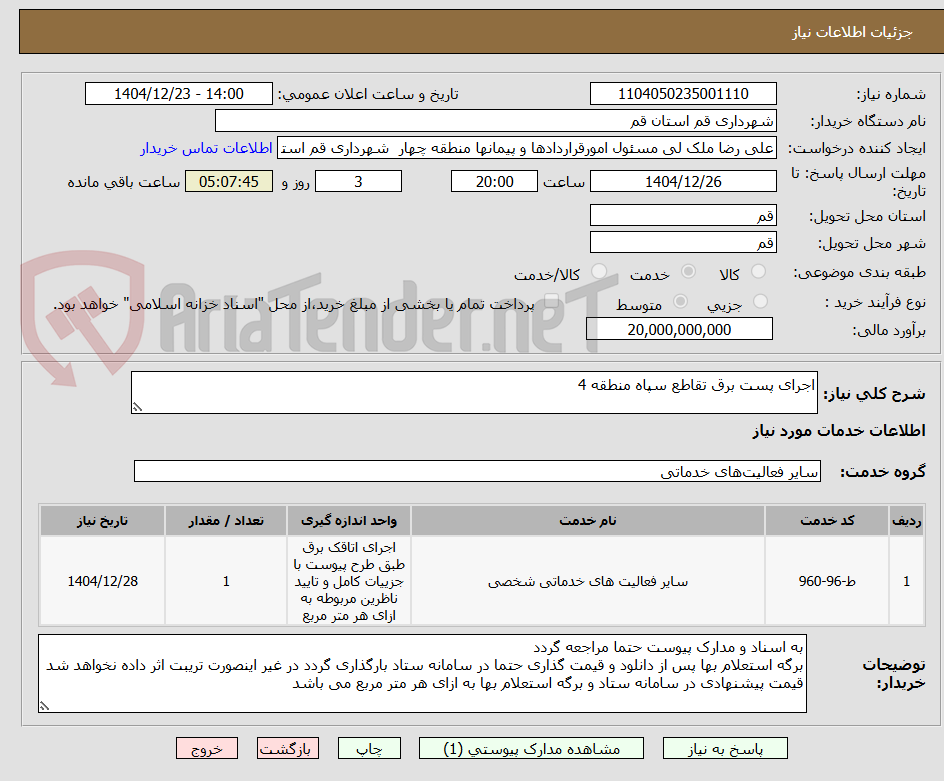Click the 'اطلاعات خدمات مورد نیاز' section heading
Screen dimensions: 944x781
pyautogui.click(x=839, y=431)
